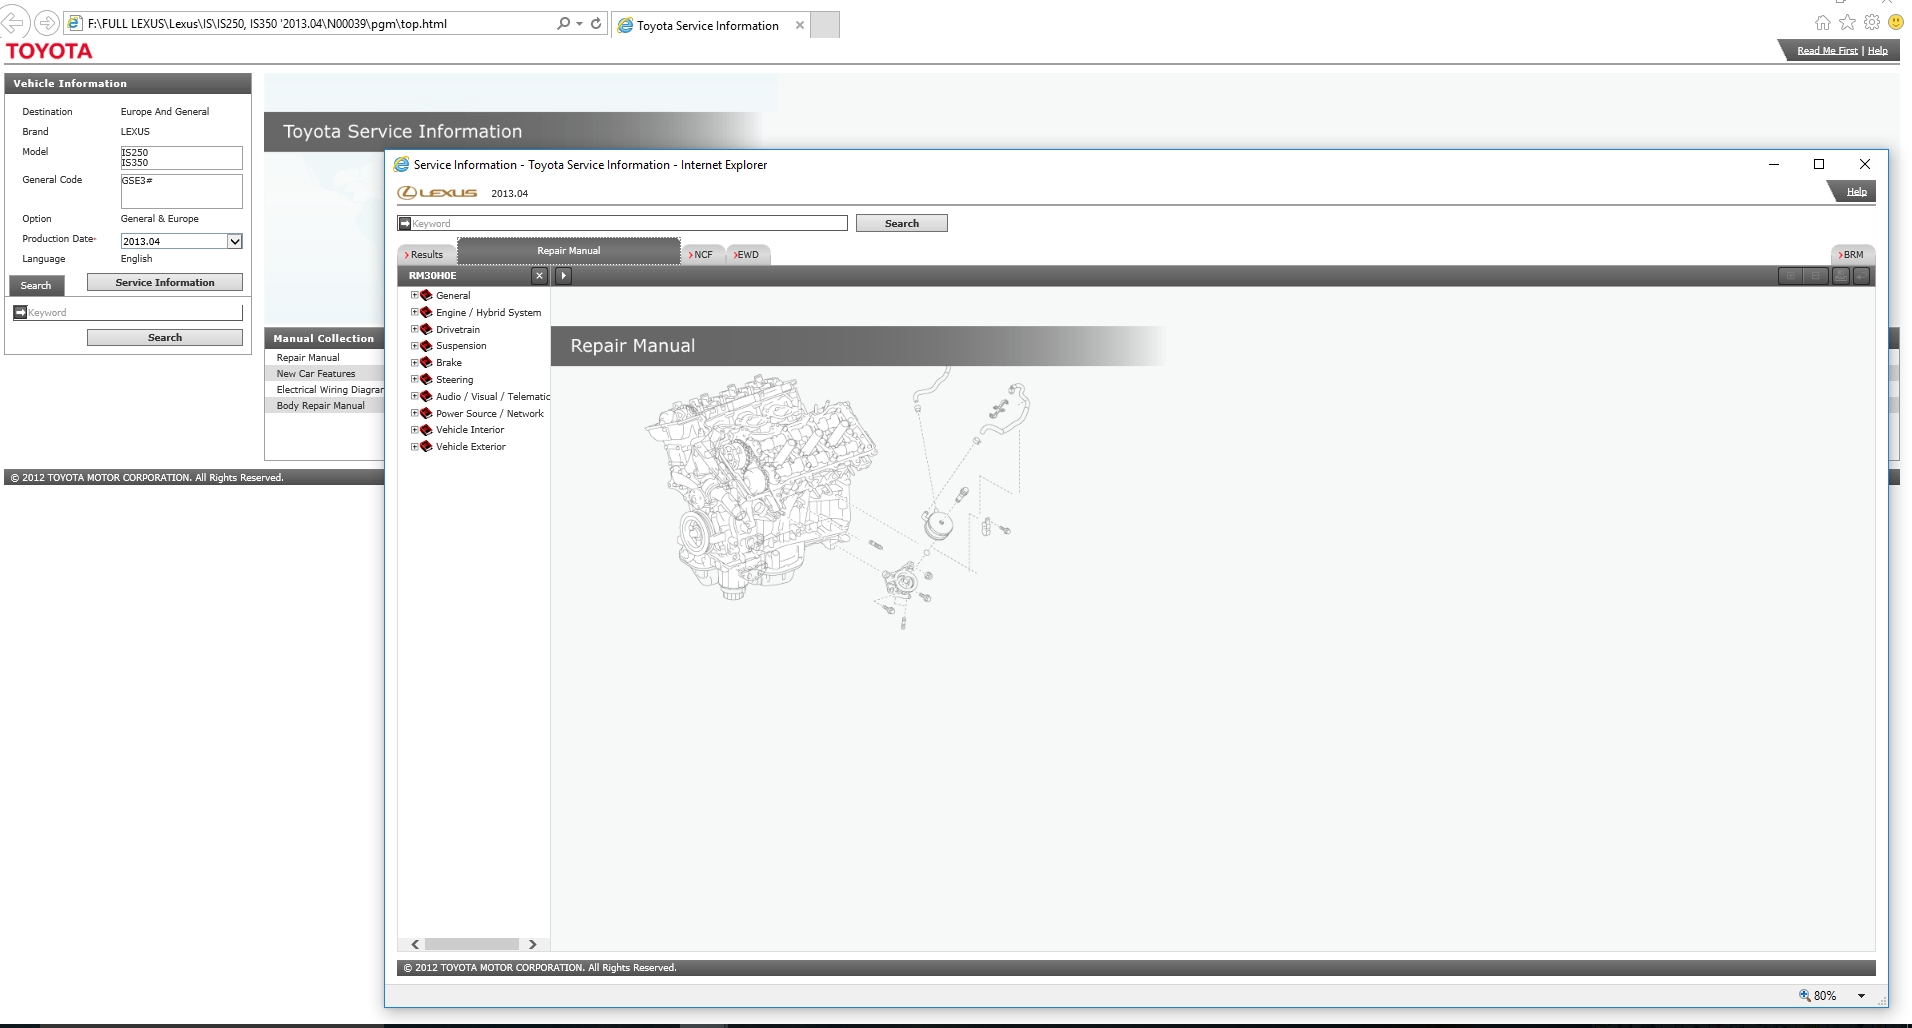Image resolution: width=1912 pixels, height=1028 pixels.
Task: Expand the Vehicle Exterior tree node
Action: (415, 447)
